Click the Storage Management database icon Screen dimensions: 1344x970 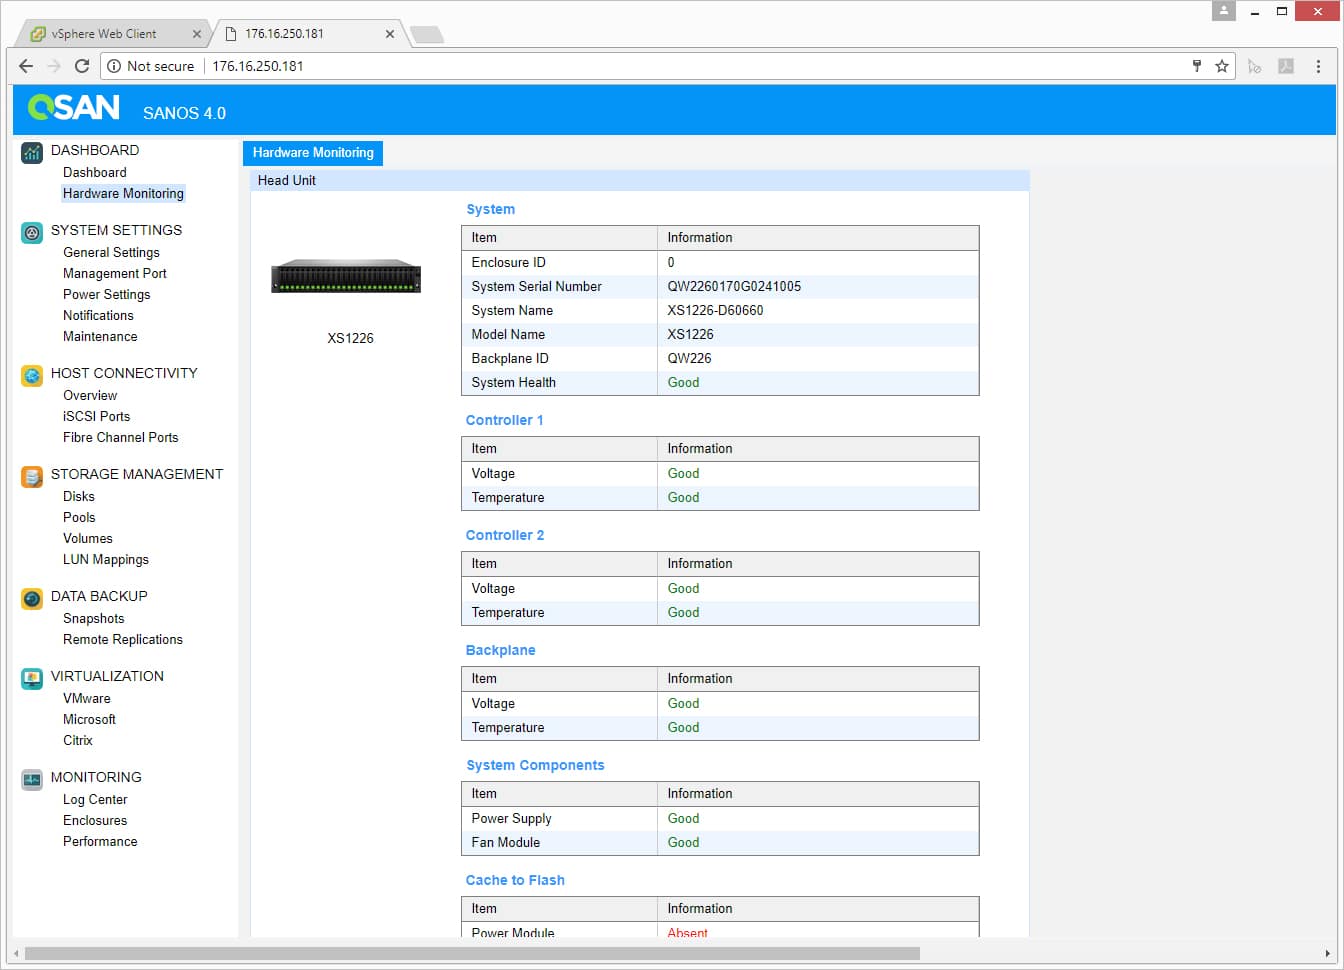(32, 477)
